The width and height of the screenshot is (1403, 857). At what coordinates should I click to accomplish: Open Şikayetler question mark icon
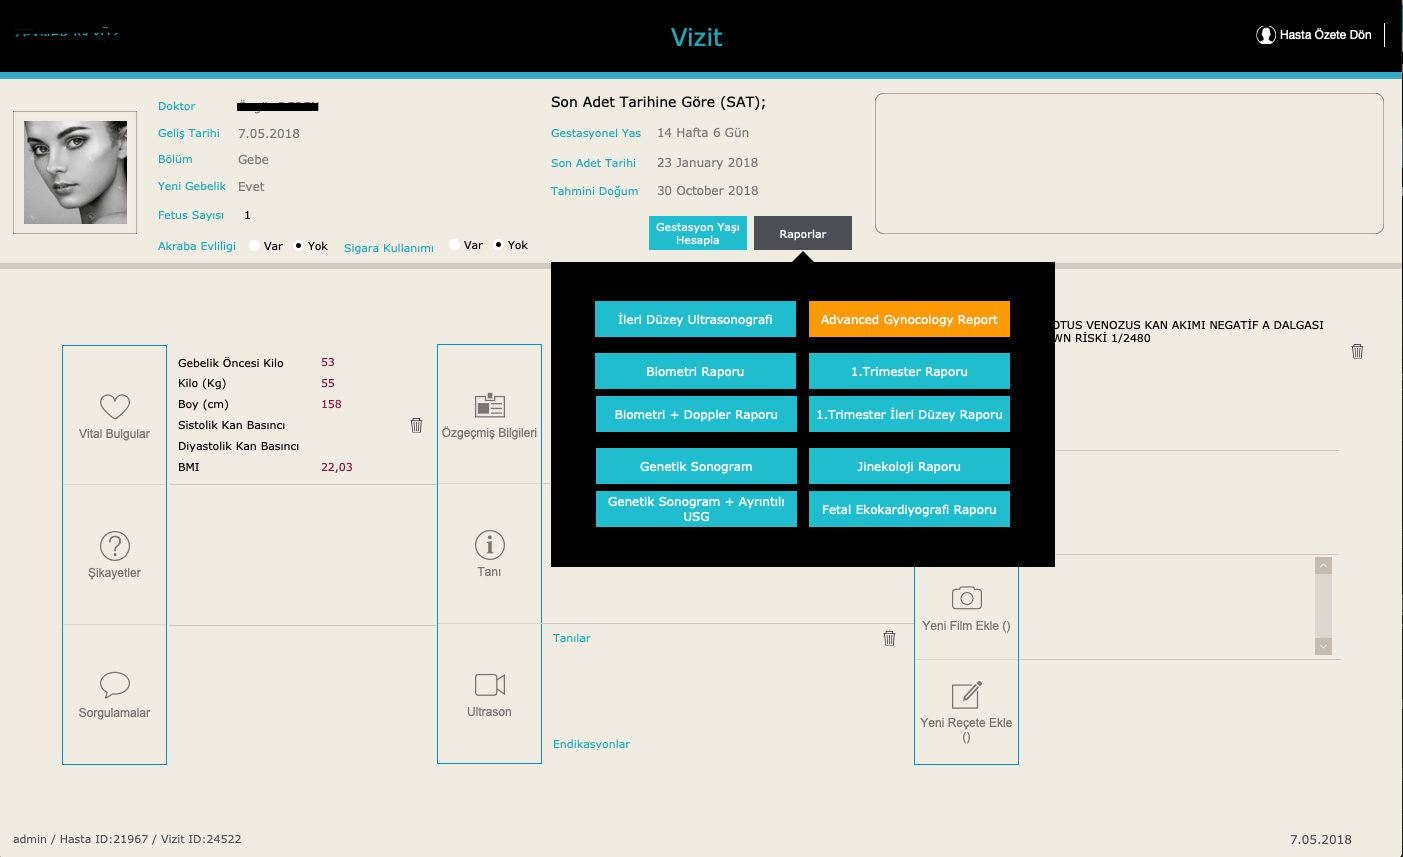[x=114, y=546]
